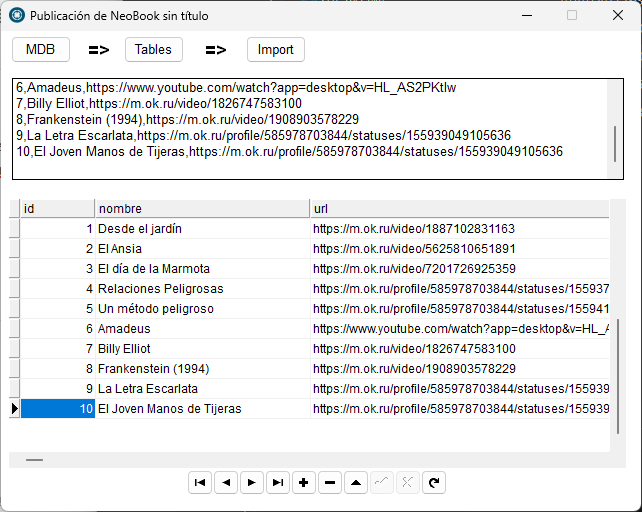
Task: Select the Relaciones Peligrosas cell
Action: (x=202, y=289)
